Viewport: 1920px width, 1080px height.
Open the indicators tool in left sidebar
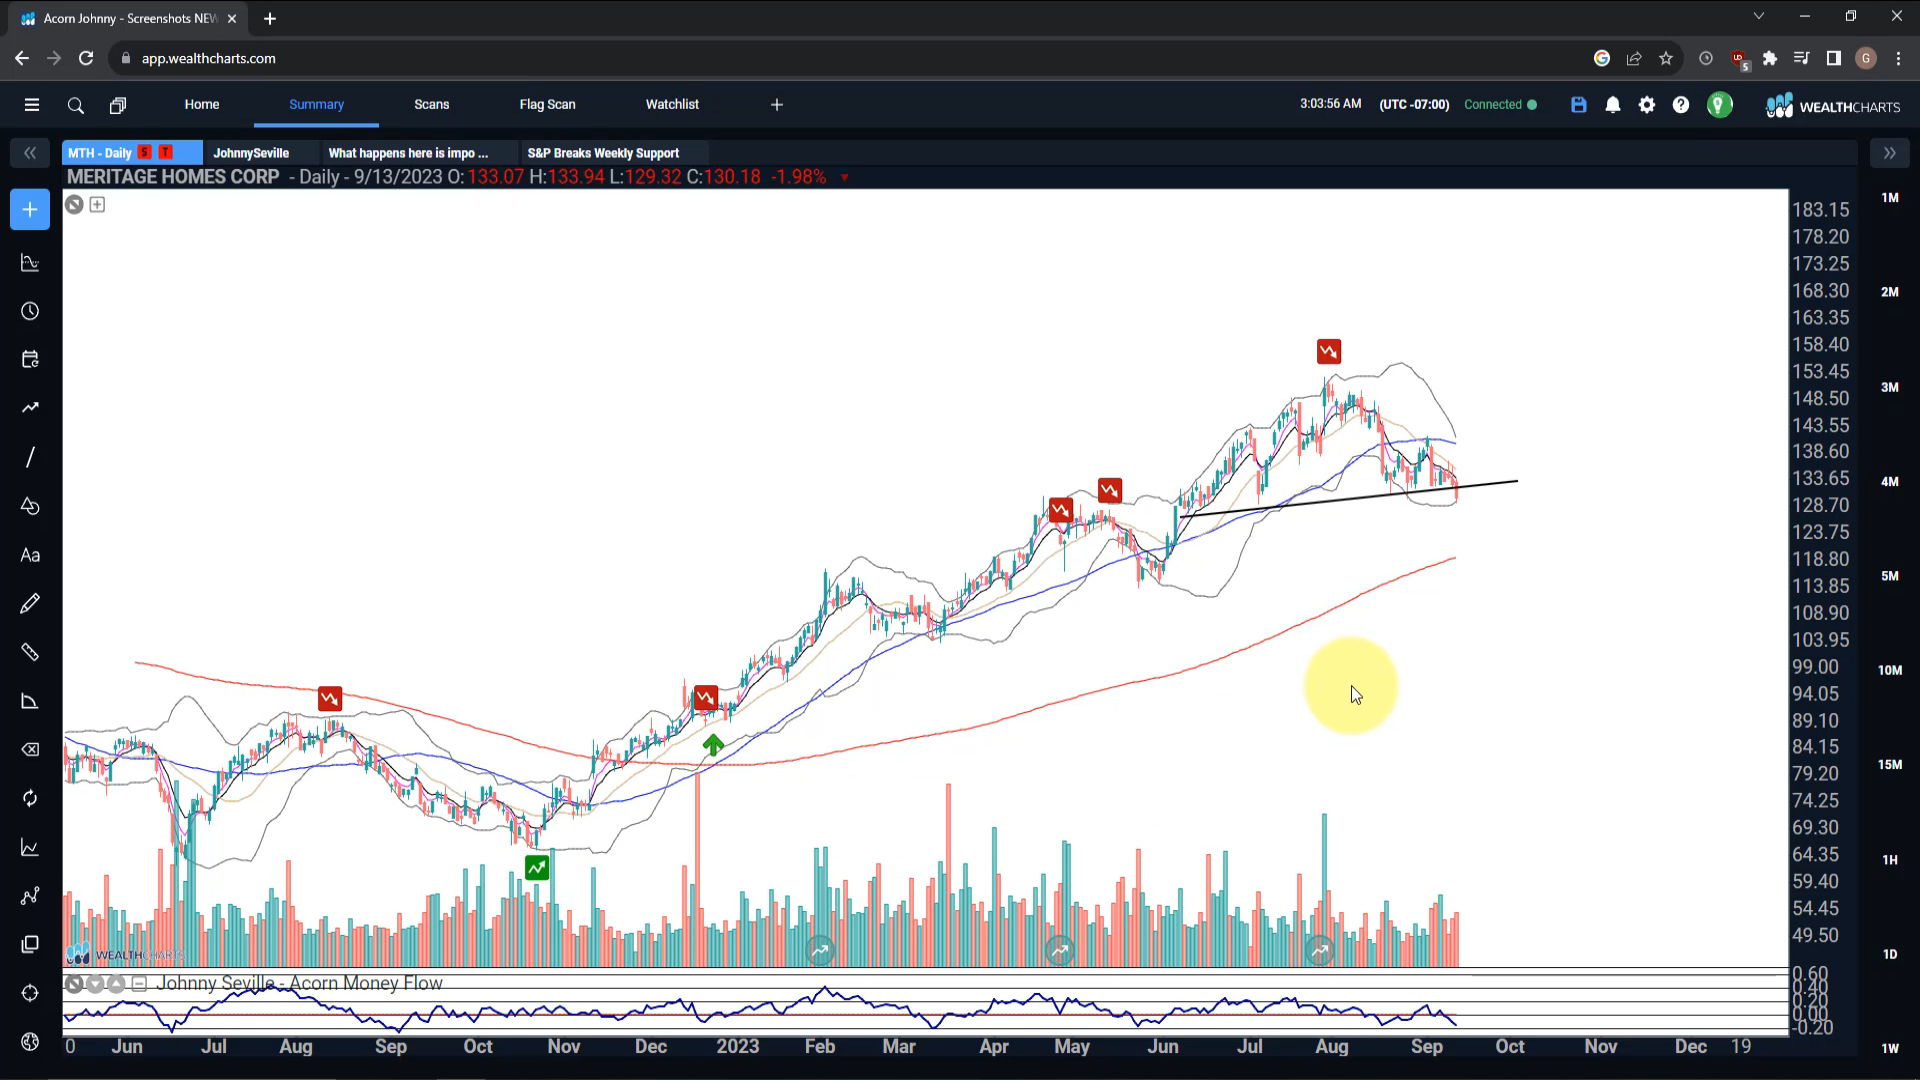tap(30, 263)
